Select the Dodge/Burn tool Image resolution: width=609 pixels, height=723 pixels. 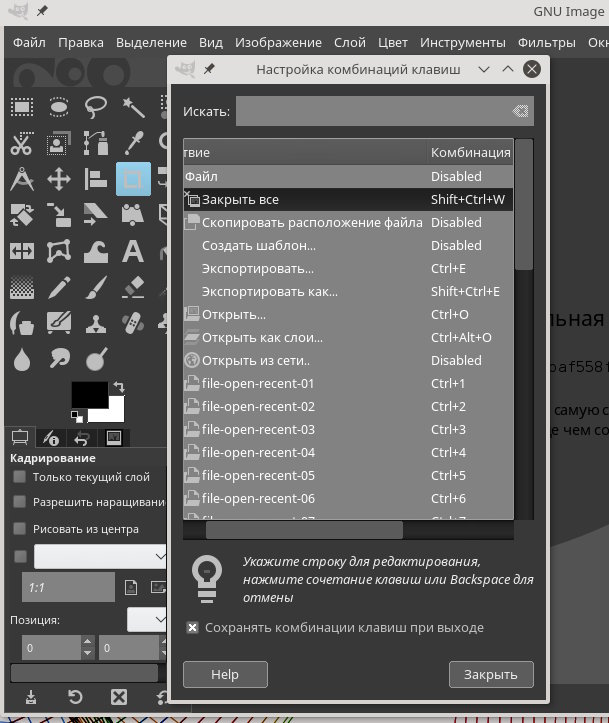(95, 359)
